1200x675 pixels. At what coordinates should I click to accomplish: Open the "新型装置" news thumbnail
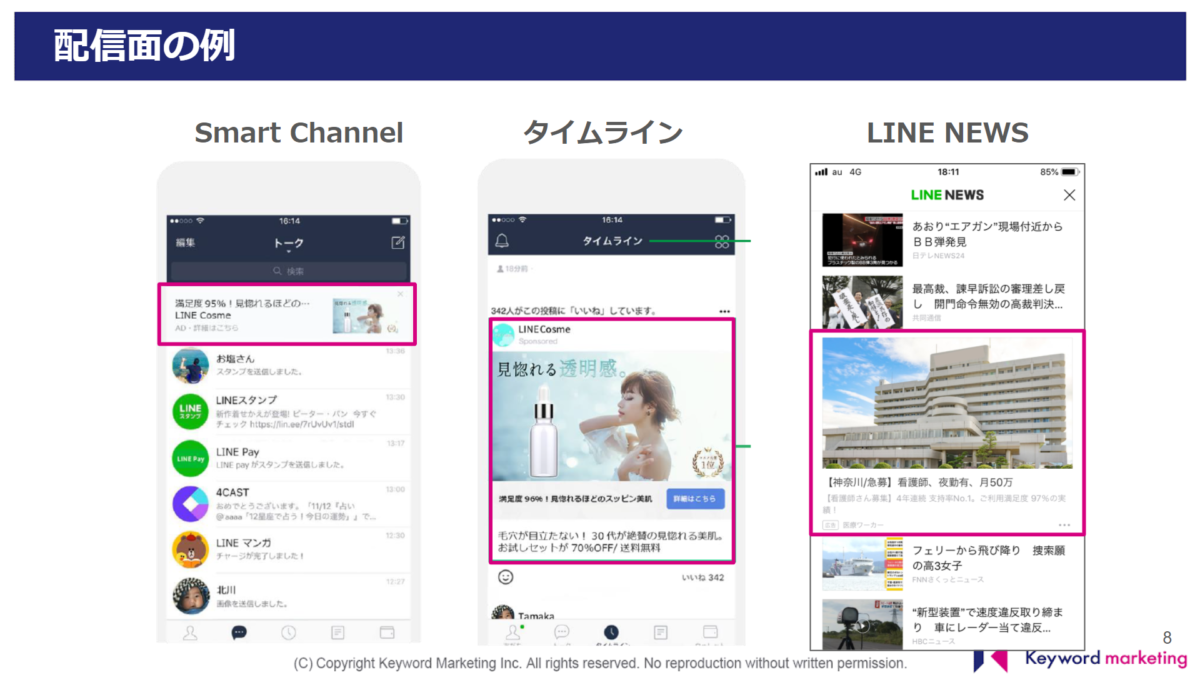[862, 624]
